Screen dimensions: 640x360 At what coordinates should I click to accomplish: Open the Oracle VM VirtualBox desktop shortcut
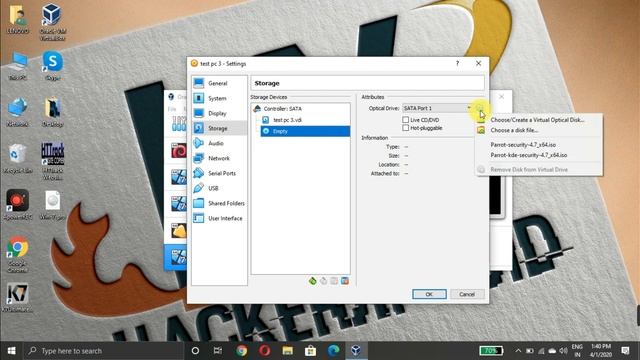click(52, 21)
